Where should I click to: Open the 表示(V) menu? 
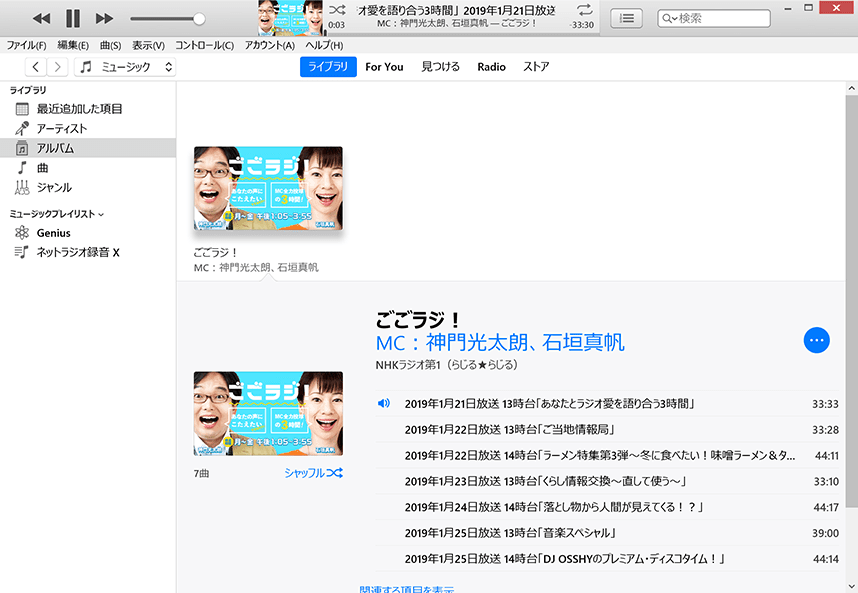[x=146, y=44]
